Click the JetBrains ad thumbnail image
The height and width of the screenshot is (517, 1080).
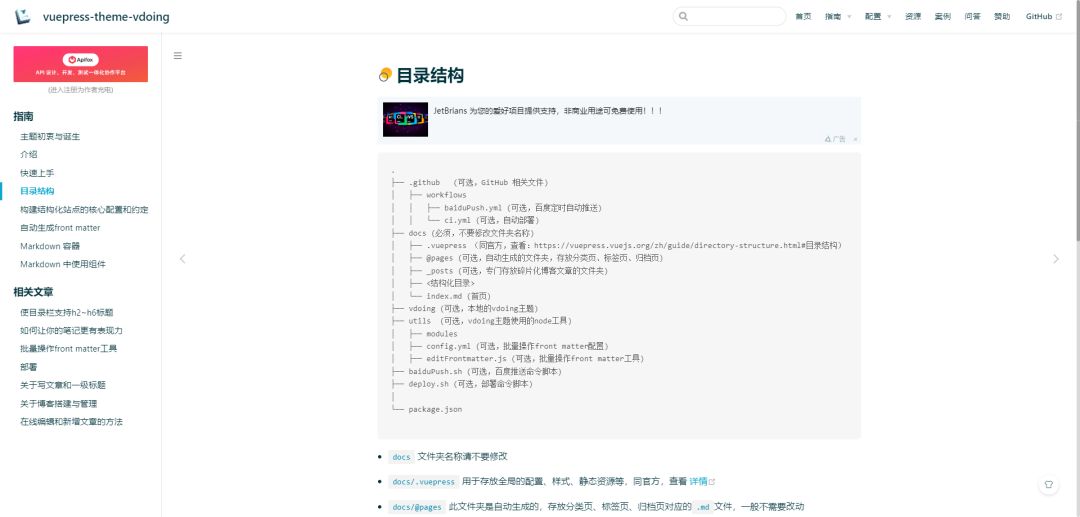405,119
